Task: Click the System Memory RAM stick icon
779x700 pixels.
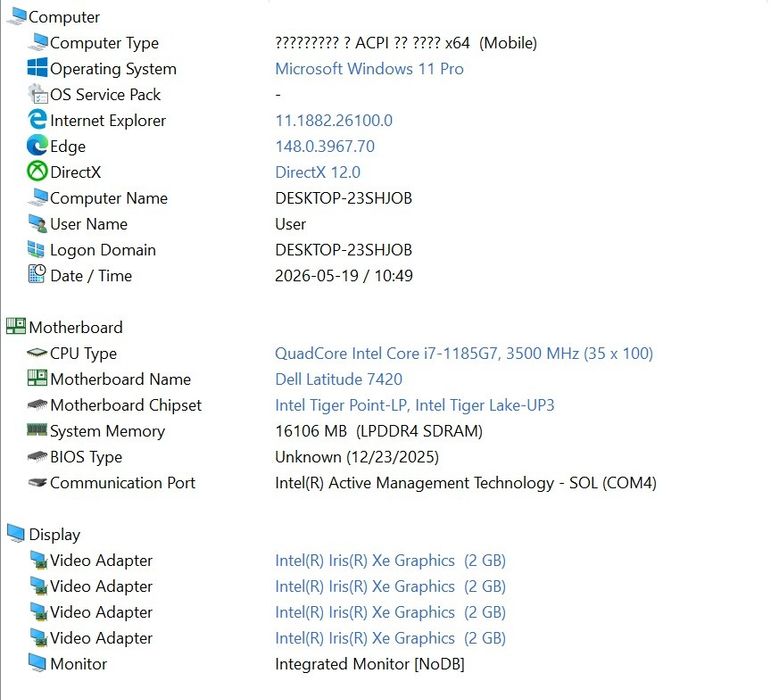Action: pyautogui.click(x=37, y=429)
